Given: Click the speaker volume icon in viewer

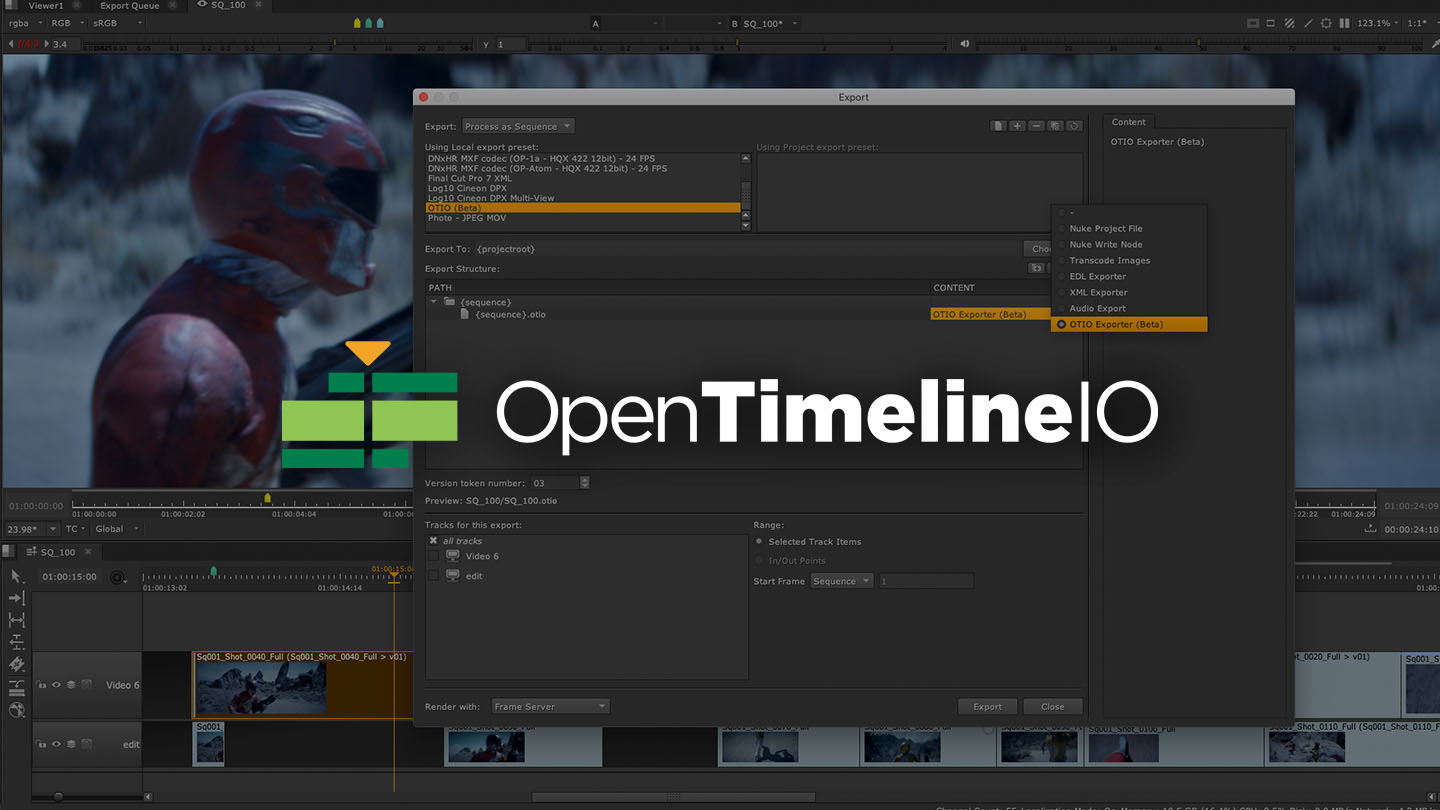Looking at the screenshot, I should [x=965, y=44].
